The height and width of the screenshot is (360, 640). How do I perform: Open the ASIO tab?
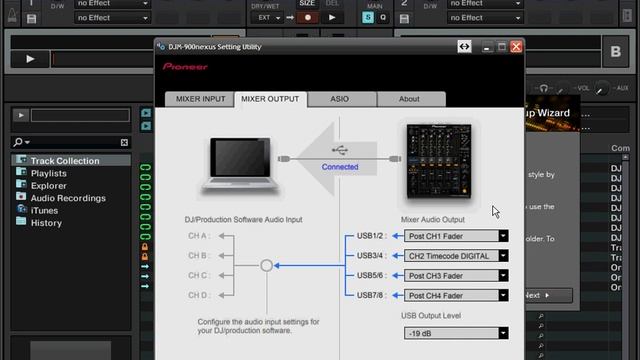pos(340,99)
